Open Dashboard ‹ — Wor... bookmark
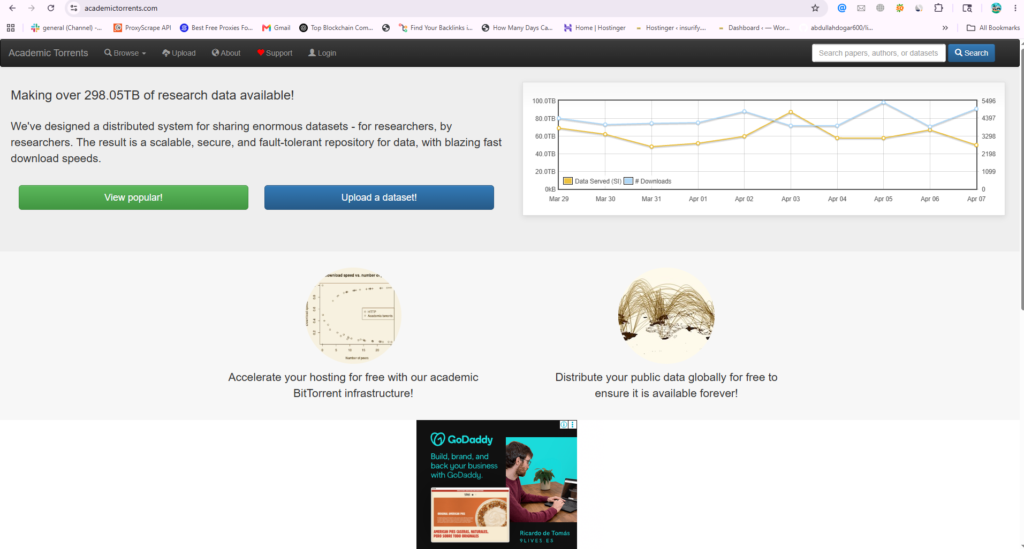This screenshot has height=549, width=1024. (754, 27)
